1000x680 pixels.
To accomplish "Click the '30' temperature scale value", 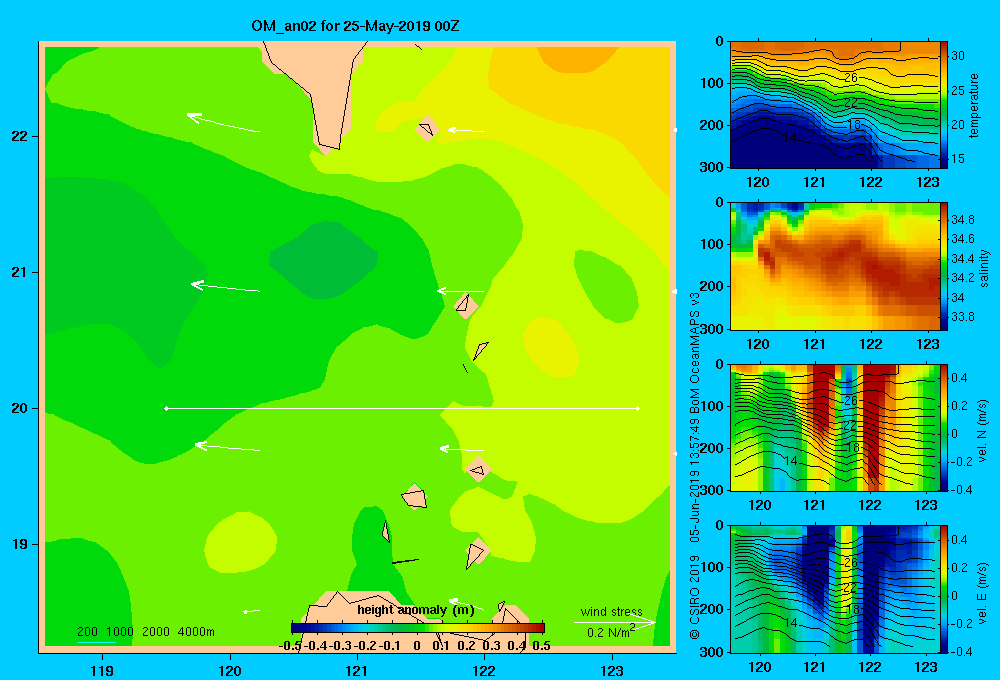I will click(x=958, y=55).
